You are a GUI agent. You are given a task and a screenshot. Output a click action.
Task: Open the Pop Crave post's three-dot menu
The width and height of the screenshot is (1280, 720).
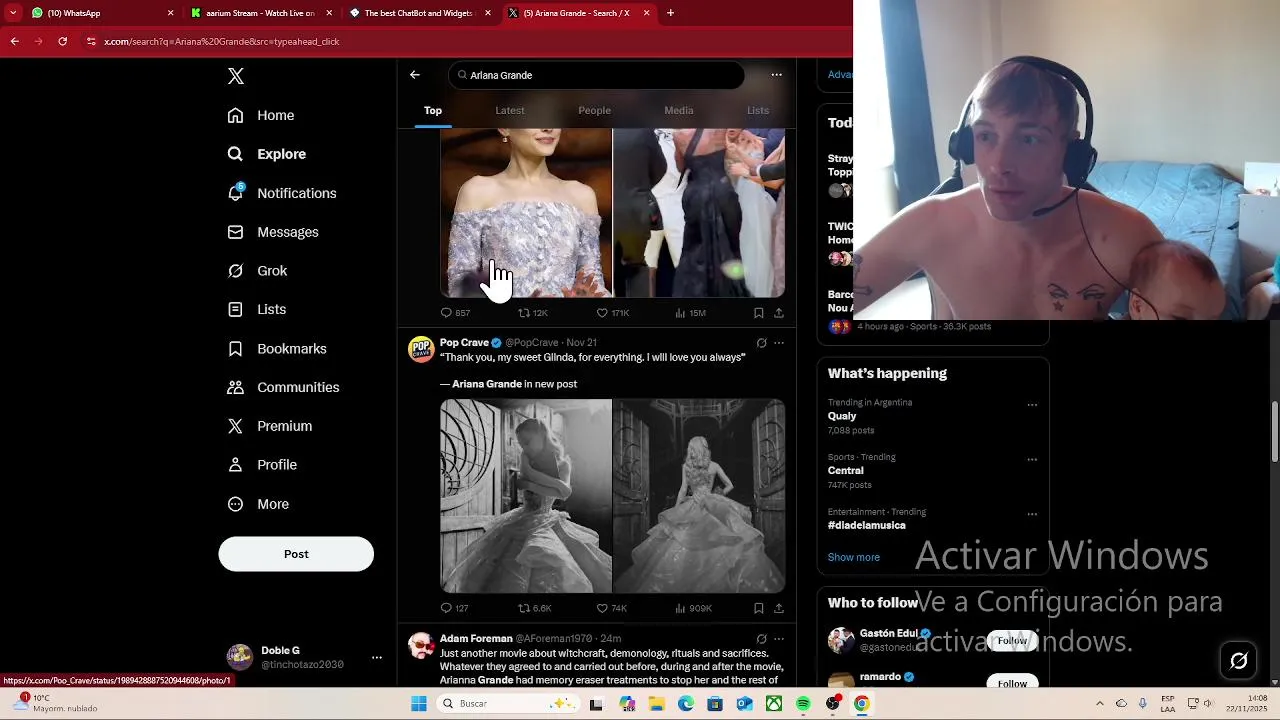[779, 343]
